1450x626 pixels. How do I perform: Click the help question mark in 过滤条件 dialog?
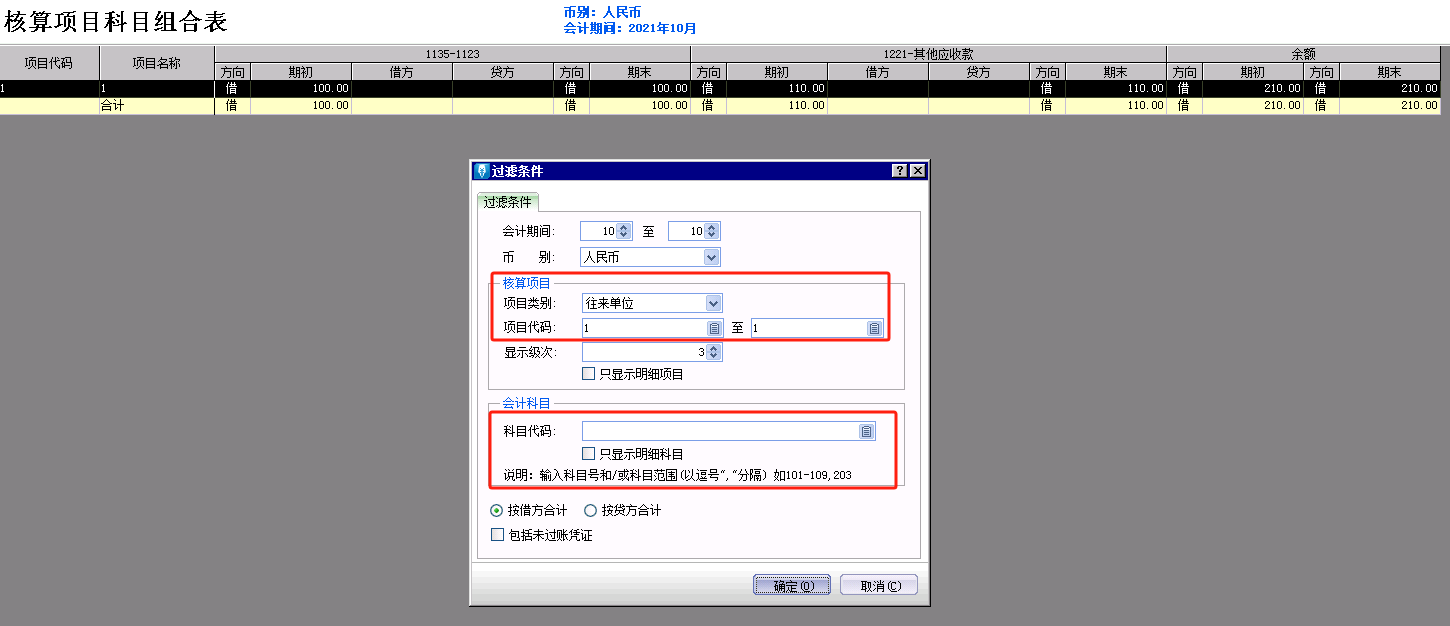900,171
